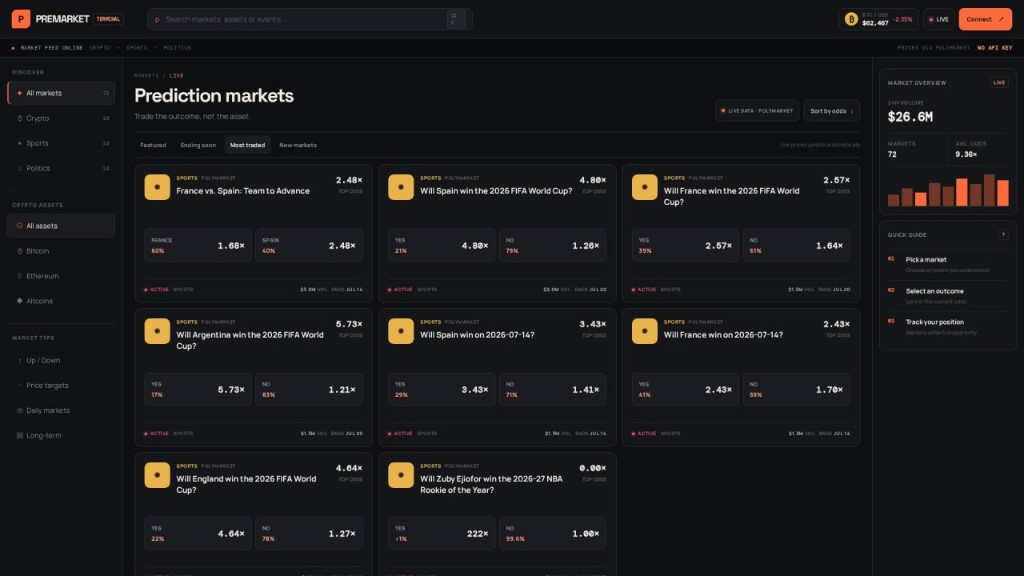Image resolution: width=1024 pixels, height=576 pixels.
Task: Filter by Long-term market type
Action: [61, 436]
